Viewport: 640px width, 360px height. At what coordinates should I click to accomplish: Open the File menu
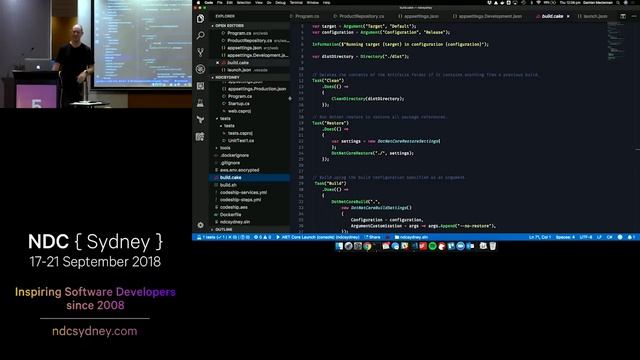220,2
